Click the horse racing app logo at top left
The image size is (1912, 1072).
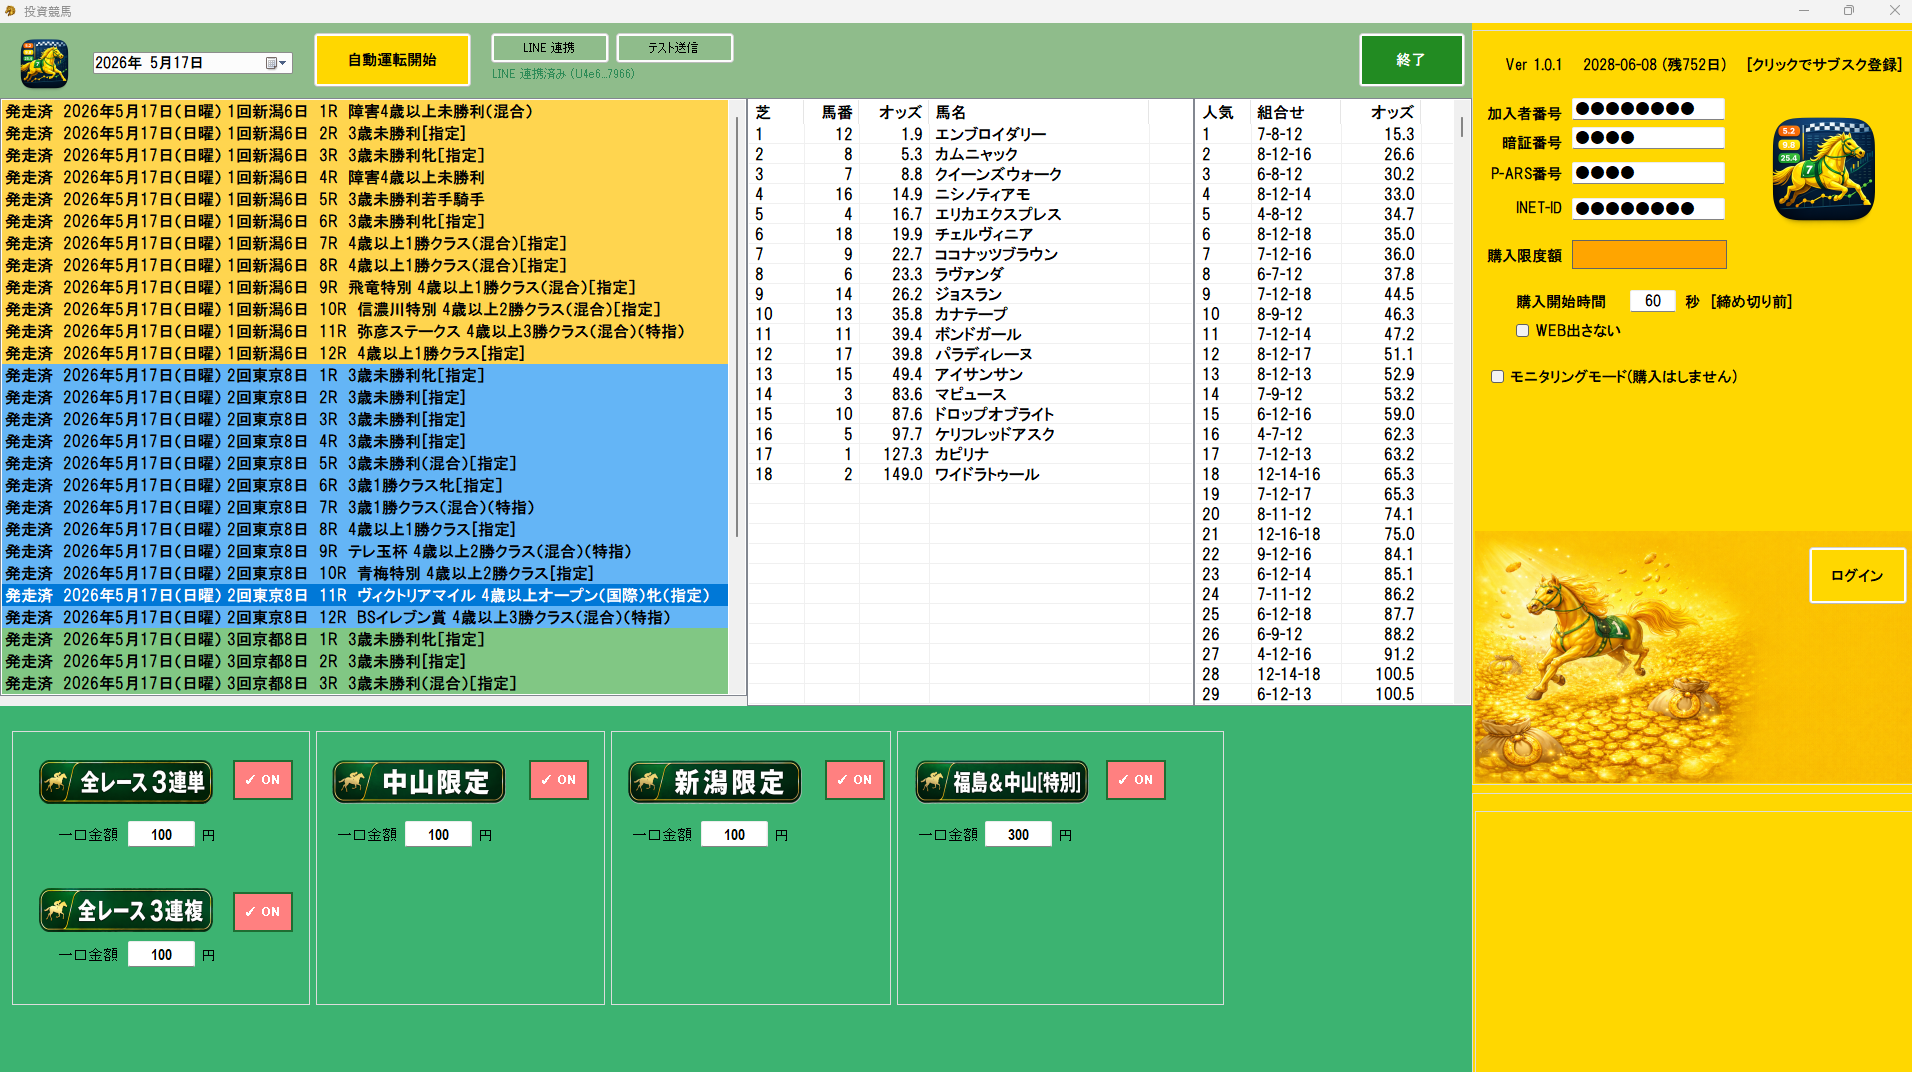[44, 64]
